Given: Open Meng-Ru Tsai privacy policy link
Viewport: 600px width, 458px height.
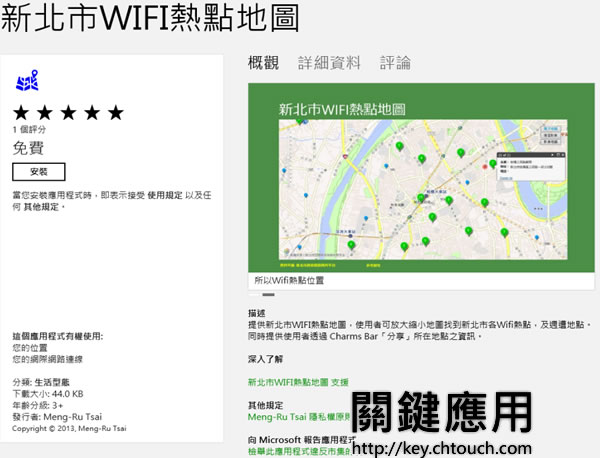Looking at the screenshot, I should click(x=299, y=417).
